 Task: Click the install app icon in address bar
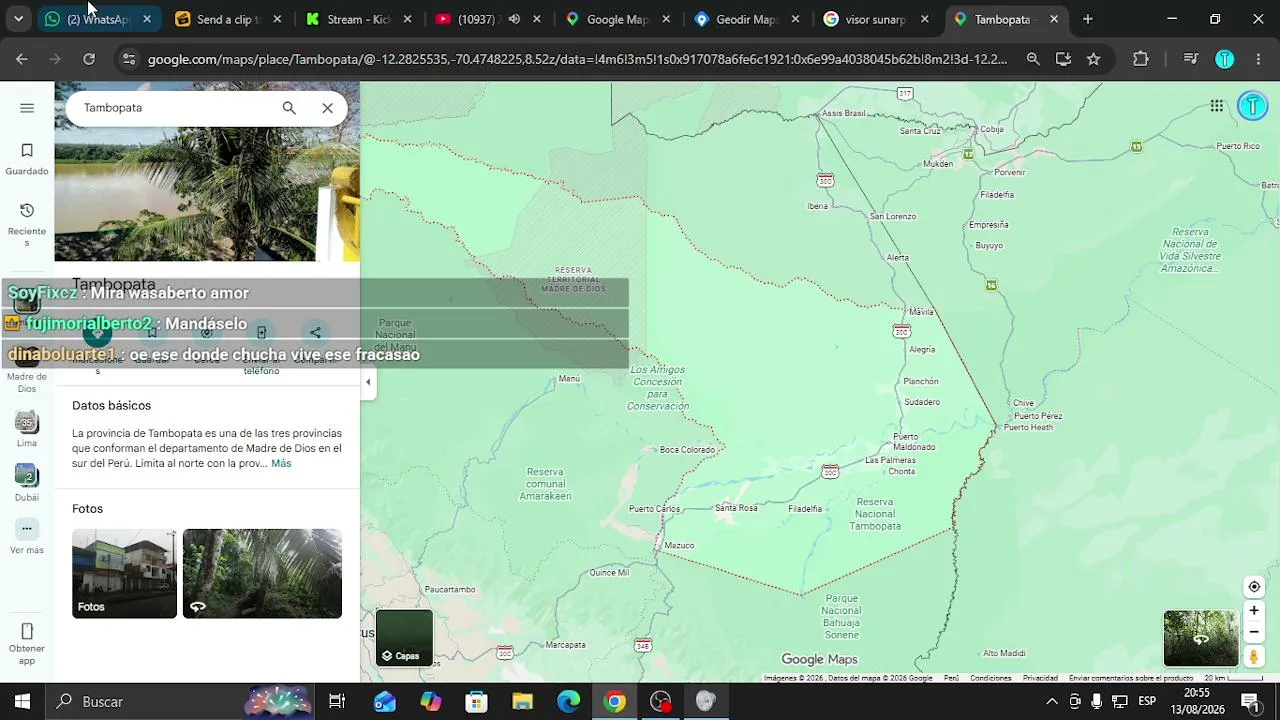point(1063,59)
